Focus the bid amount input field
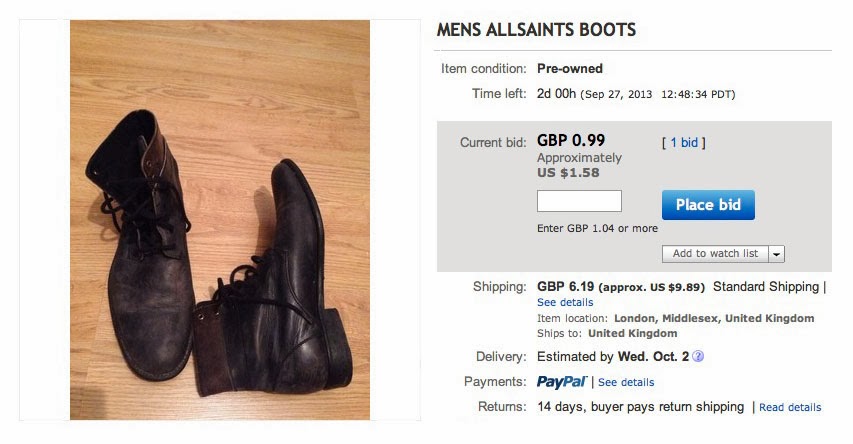853x444 pixels. [x=579, y=201]
